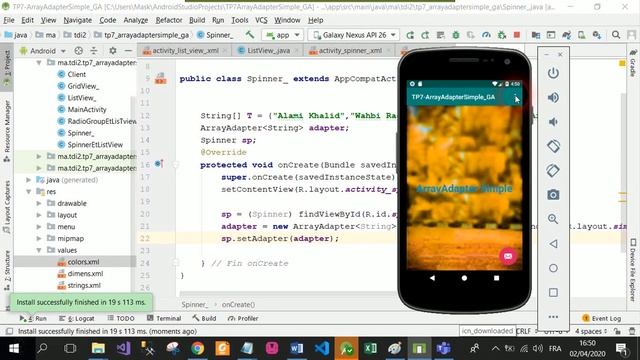
Task: Switch to the activity_spinner_xml tab
Action: (x=350, y=51)
